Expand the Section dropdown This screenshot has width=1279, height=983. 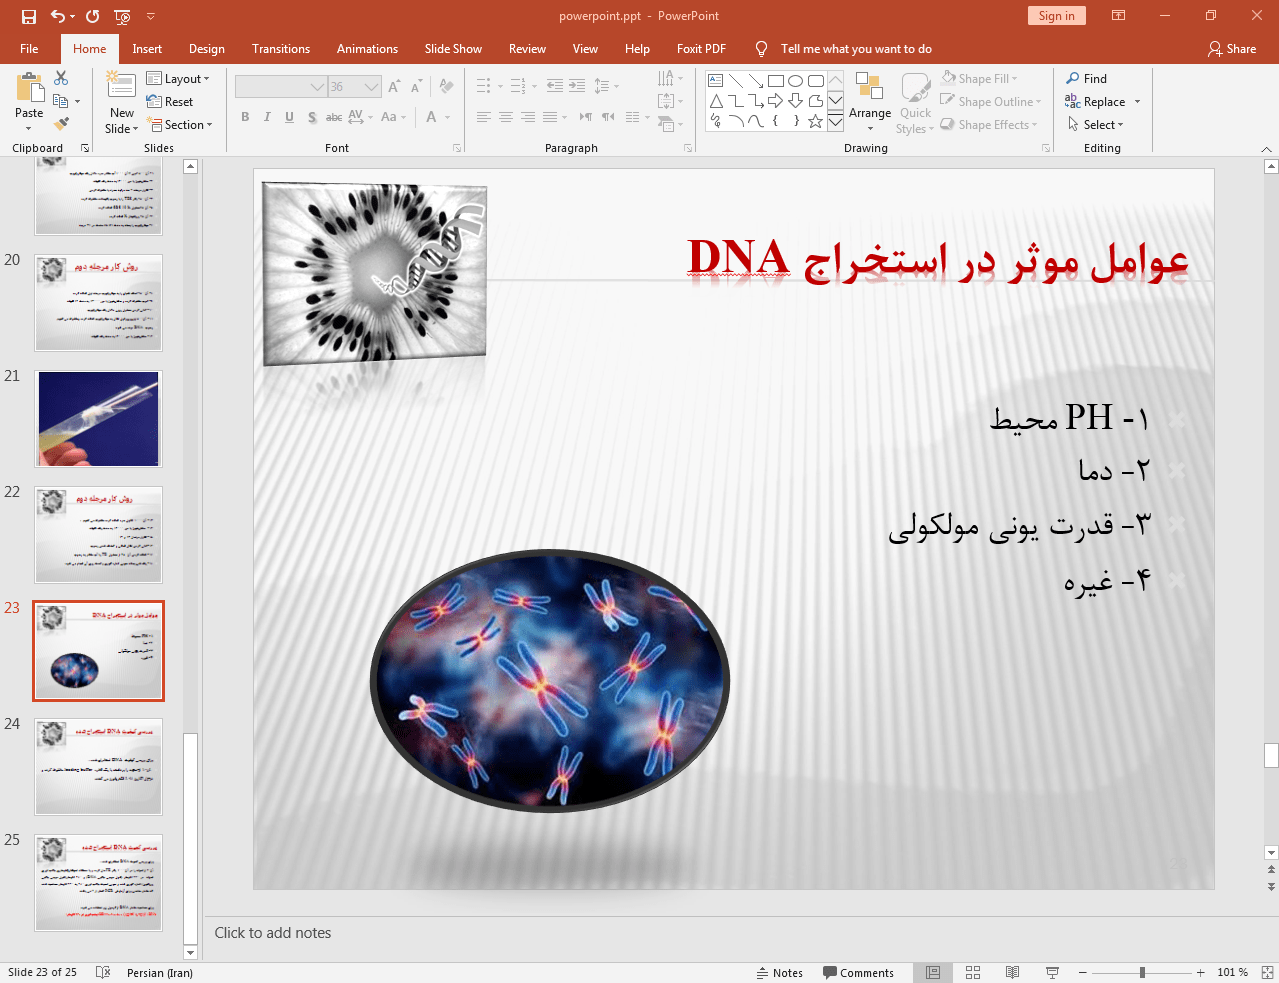(x=180, y=124)
